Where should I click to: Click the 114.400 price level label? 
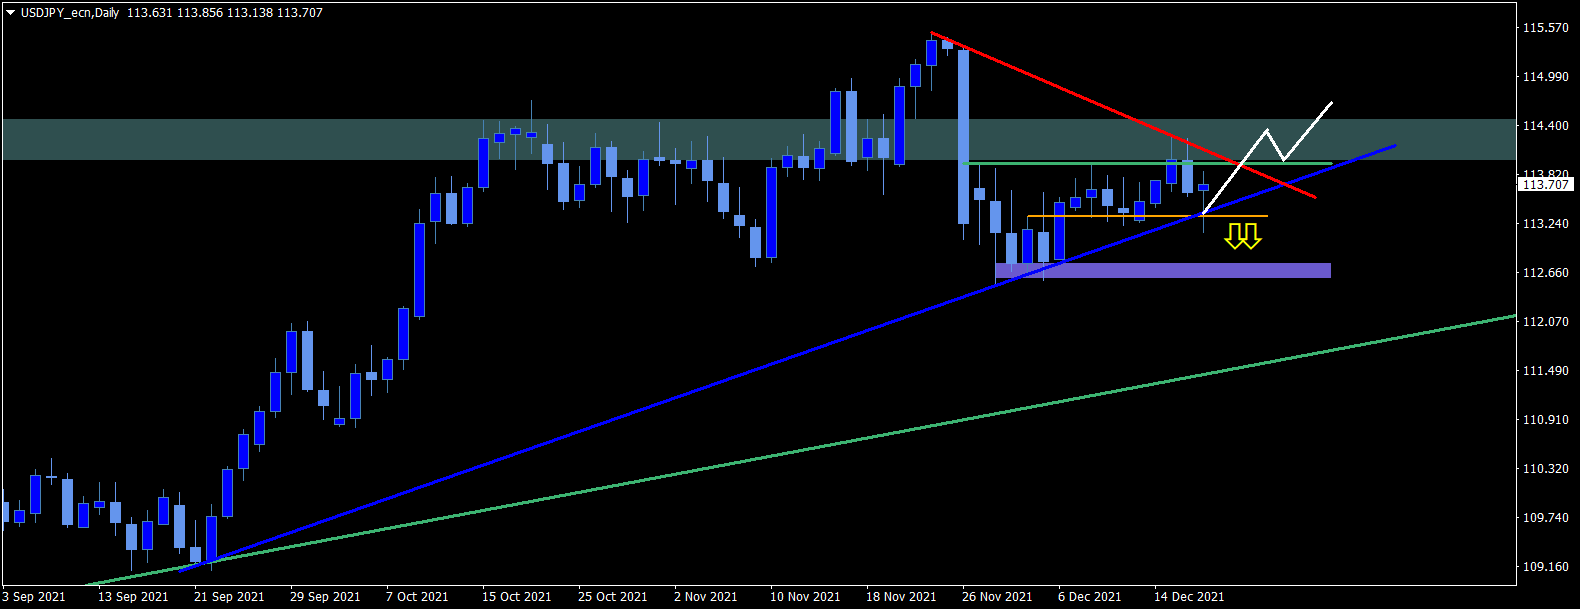point(1545,126)
